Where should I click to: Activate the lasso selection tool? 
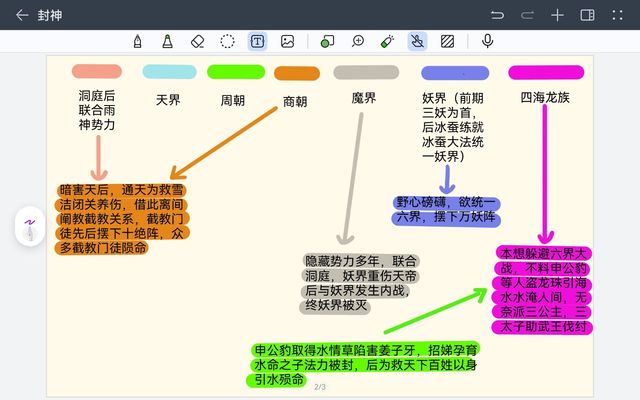[x=227, y=41]
